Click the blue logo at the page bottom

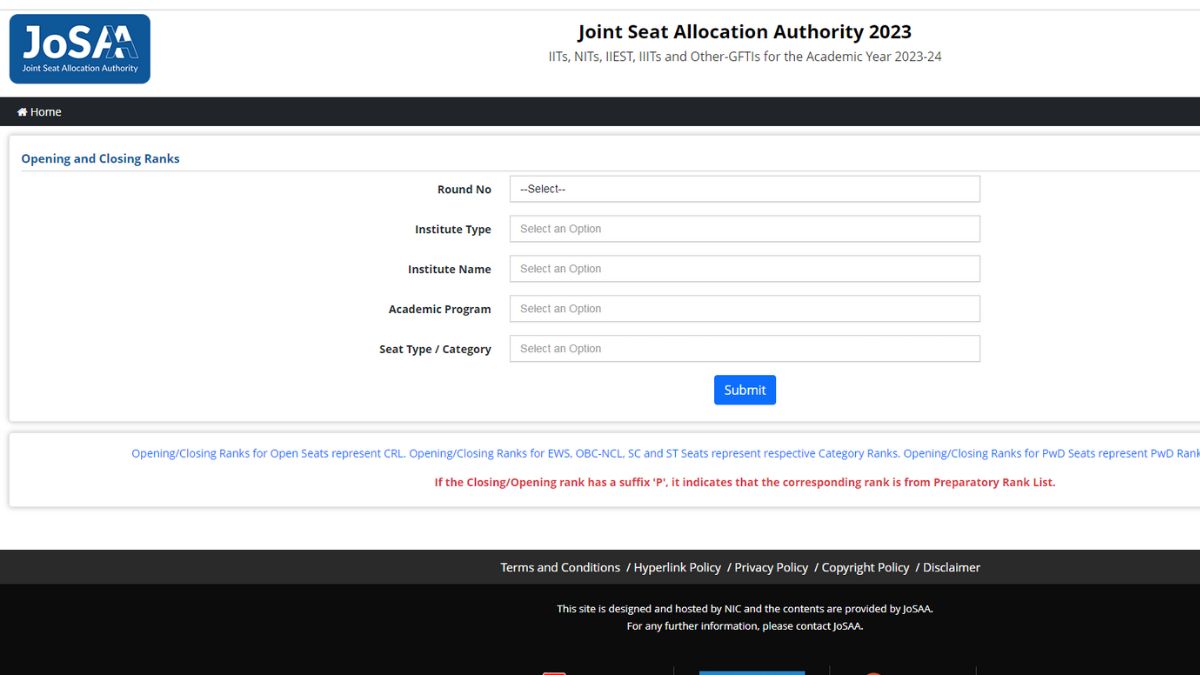pos(752,672)
